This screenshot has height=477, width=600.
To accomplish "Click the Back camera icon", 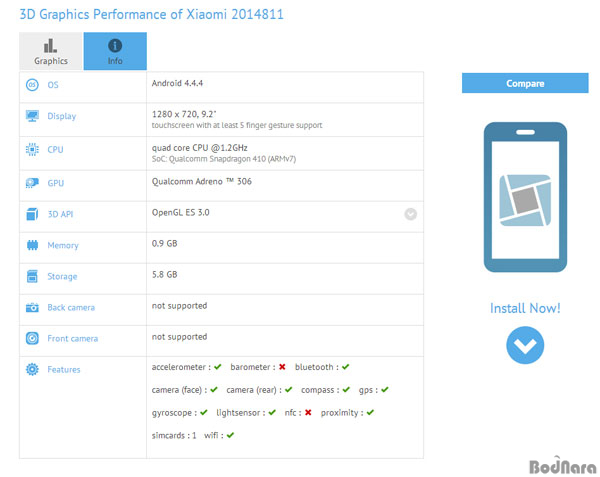I will (32, 307).
